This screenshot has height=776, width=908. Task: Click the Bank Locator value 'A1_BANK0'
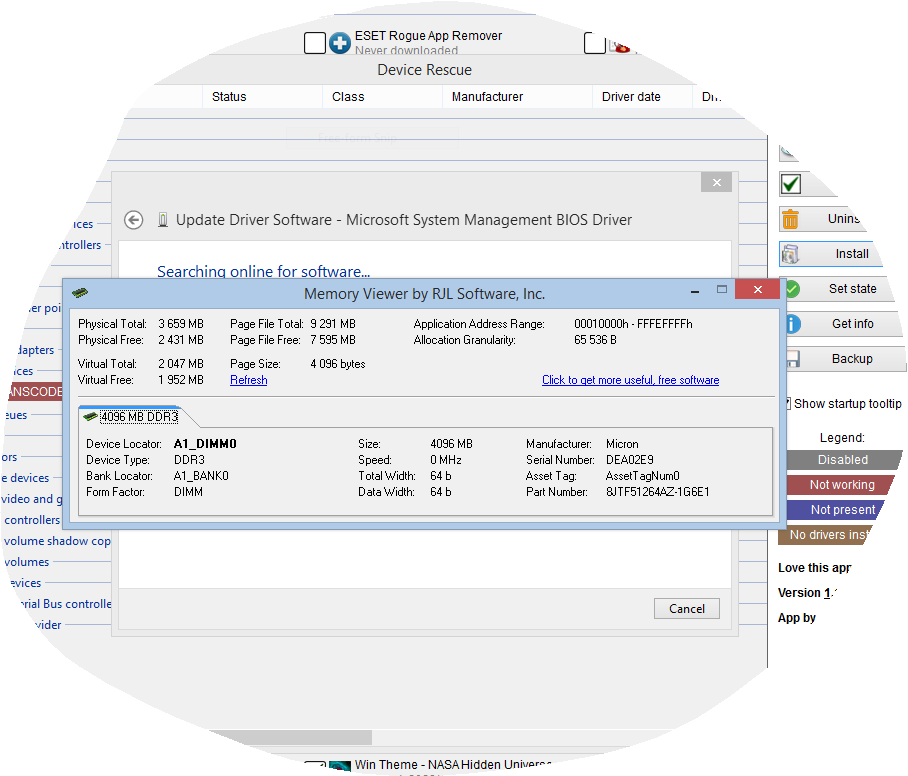(202, 475)
